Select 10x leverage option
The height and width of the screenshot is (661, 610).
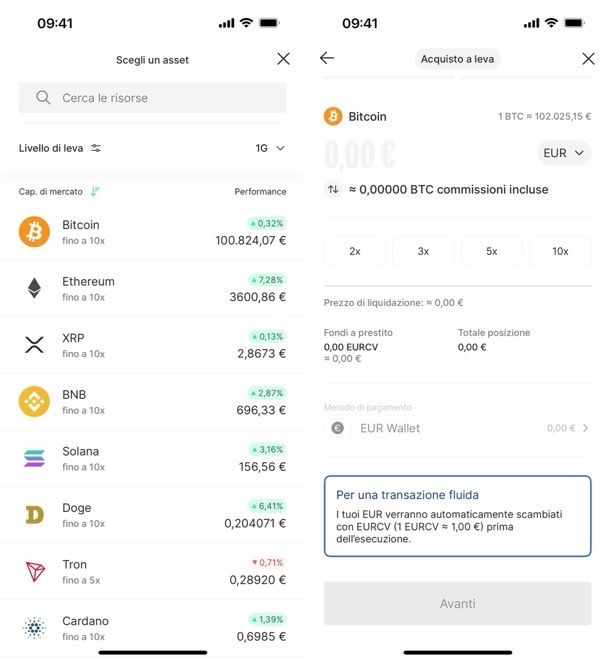(x=560, y=251)
